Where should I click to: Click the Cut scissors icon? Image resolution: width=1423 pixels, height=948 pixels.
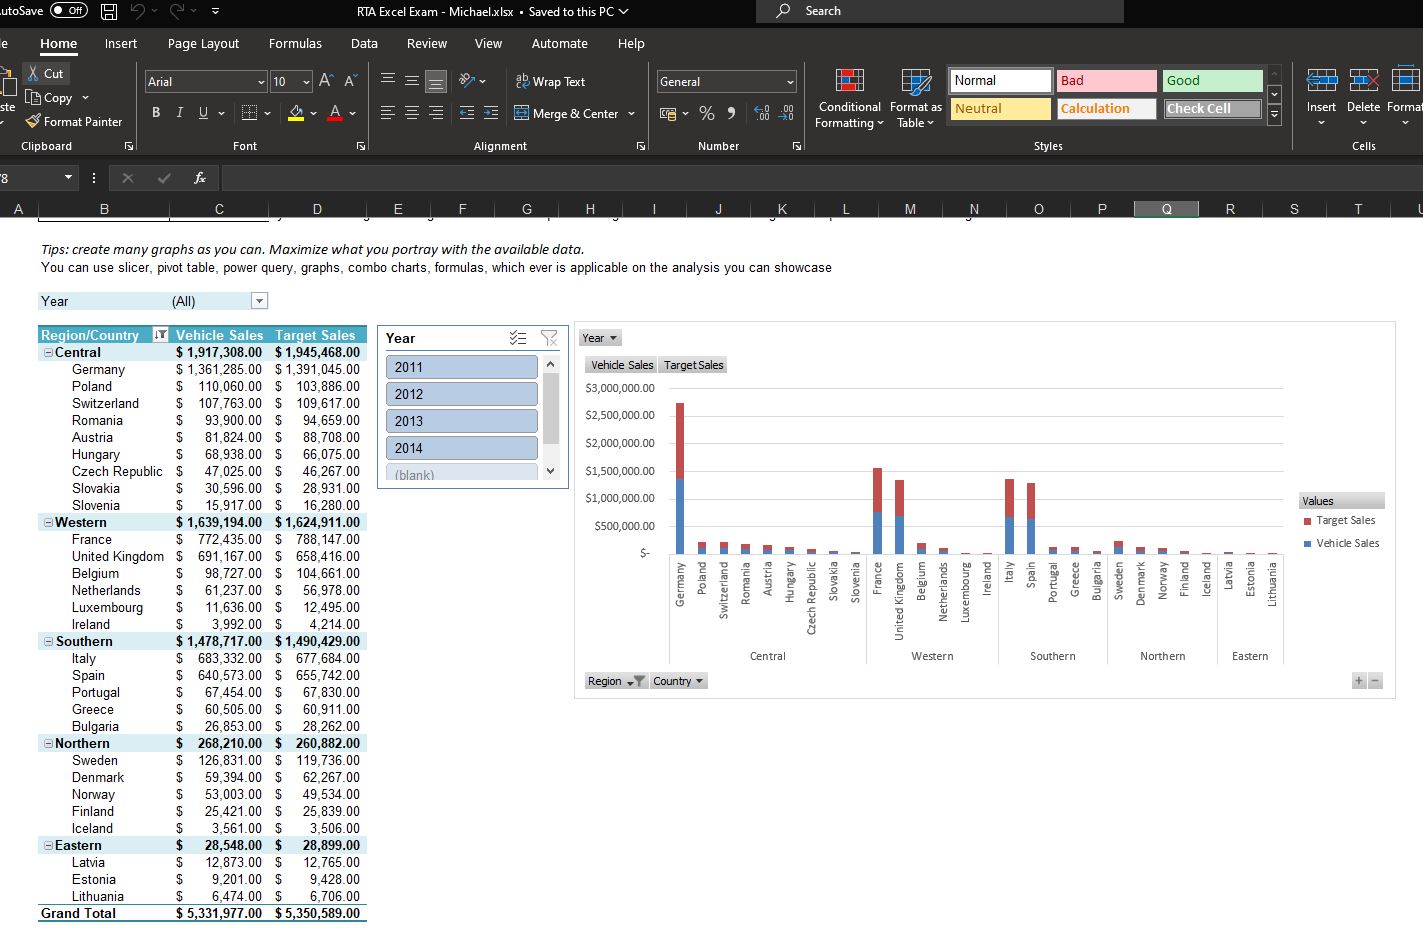tap(33, 73)
